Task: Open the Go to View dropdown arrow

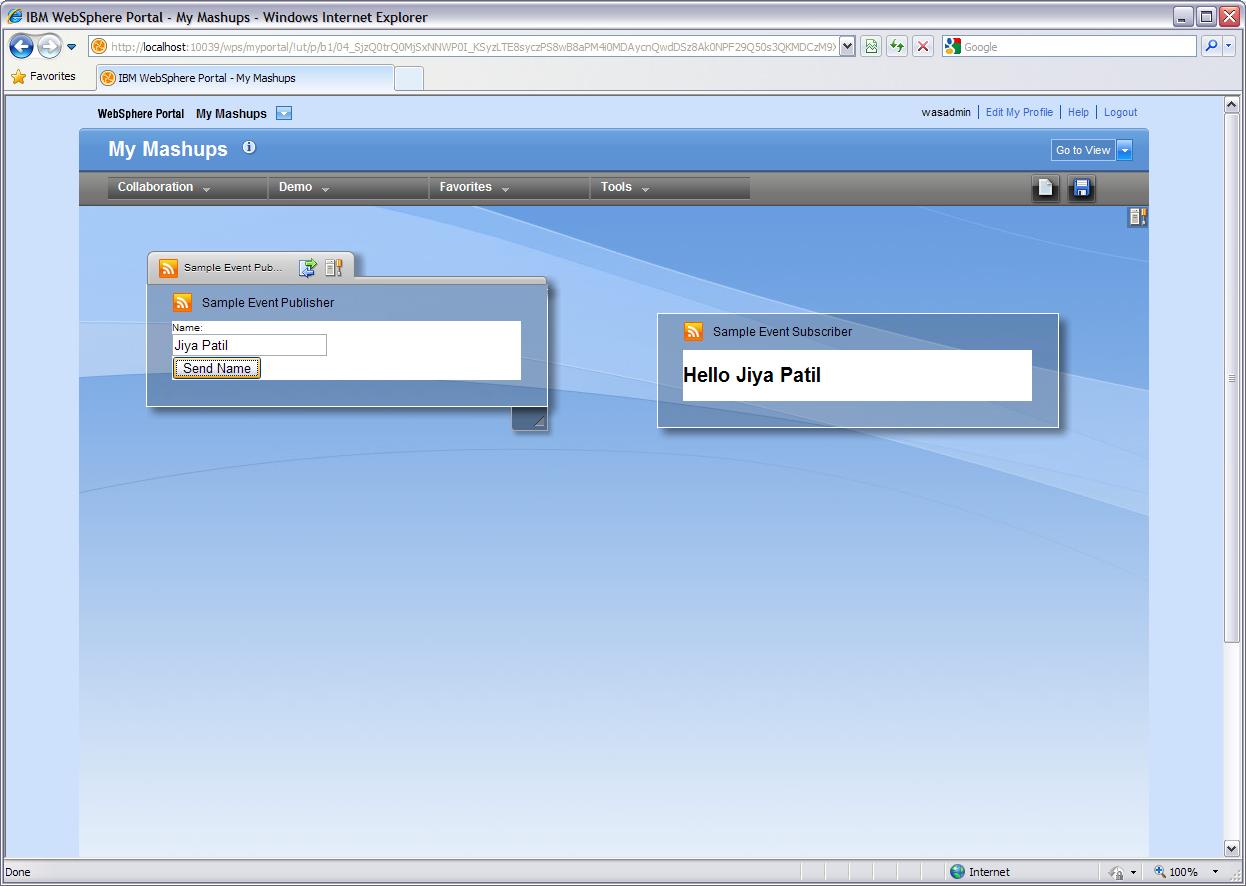Action: point(1125,150)
